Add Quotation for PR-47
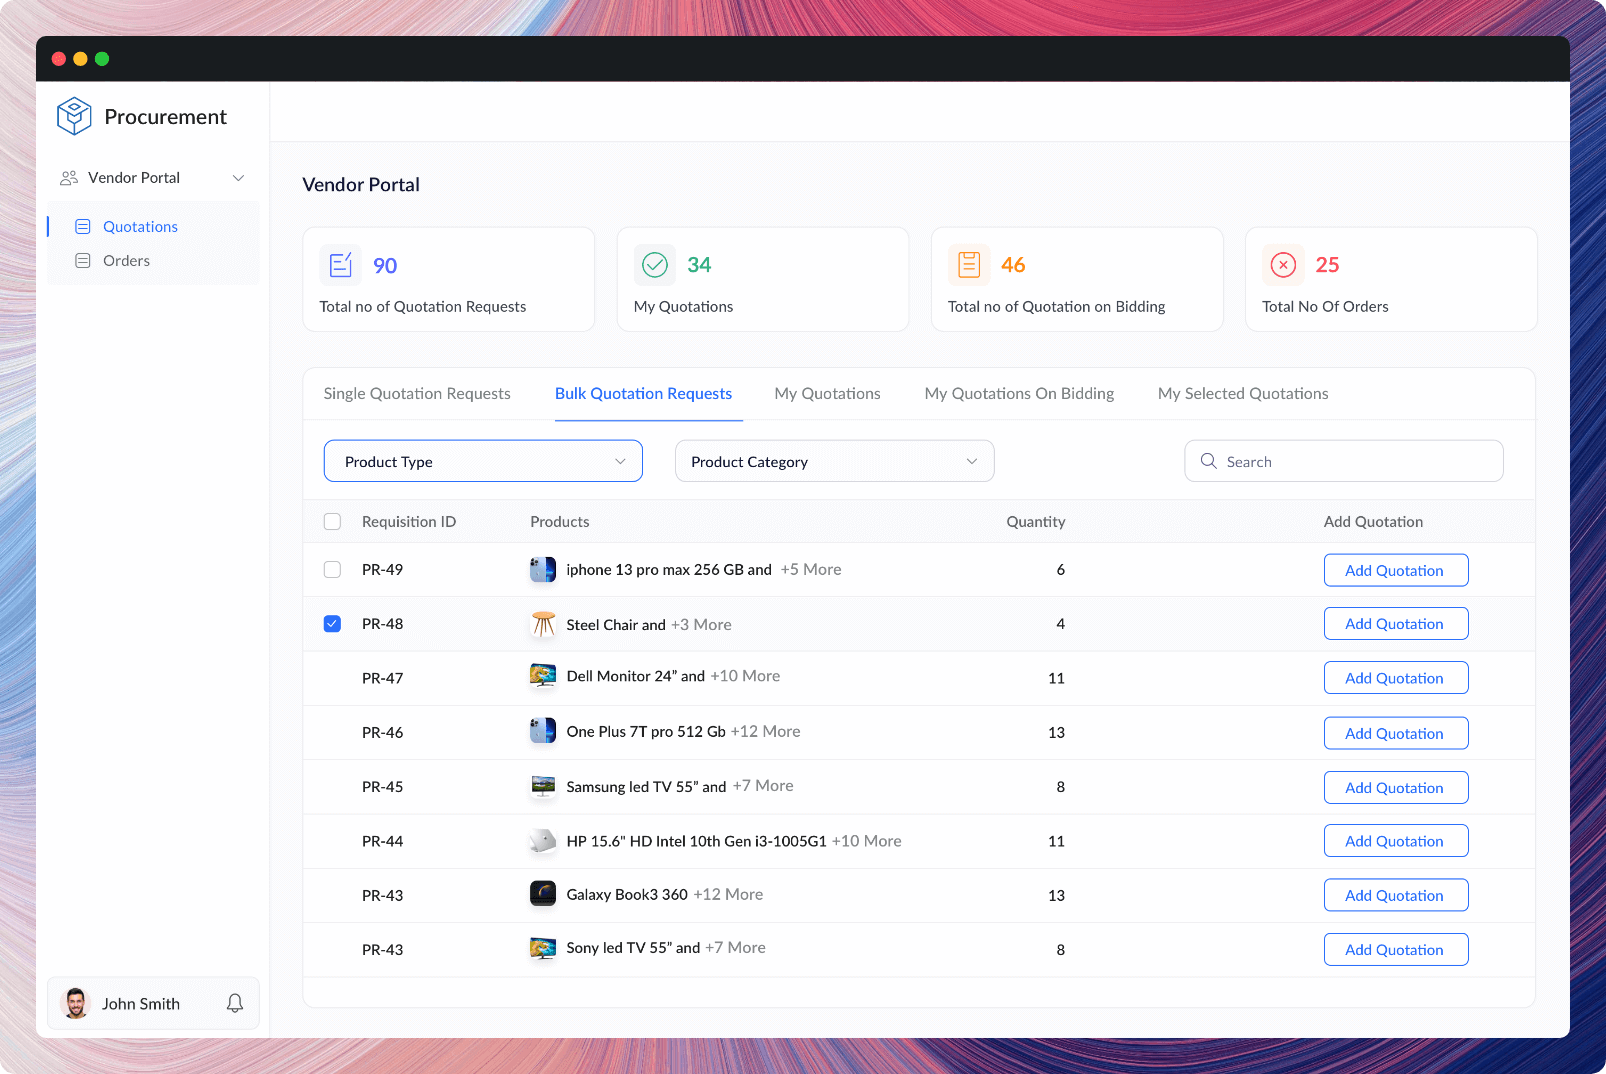 click(1395, 677)
